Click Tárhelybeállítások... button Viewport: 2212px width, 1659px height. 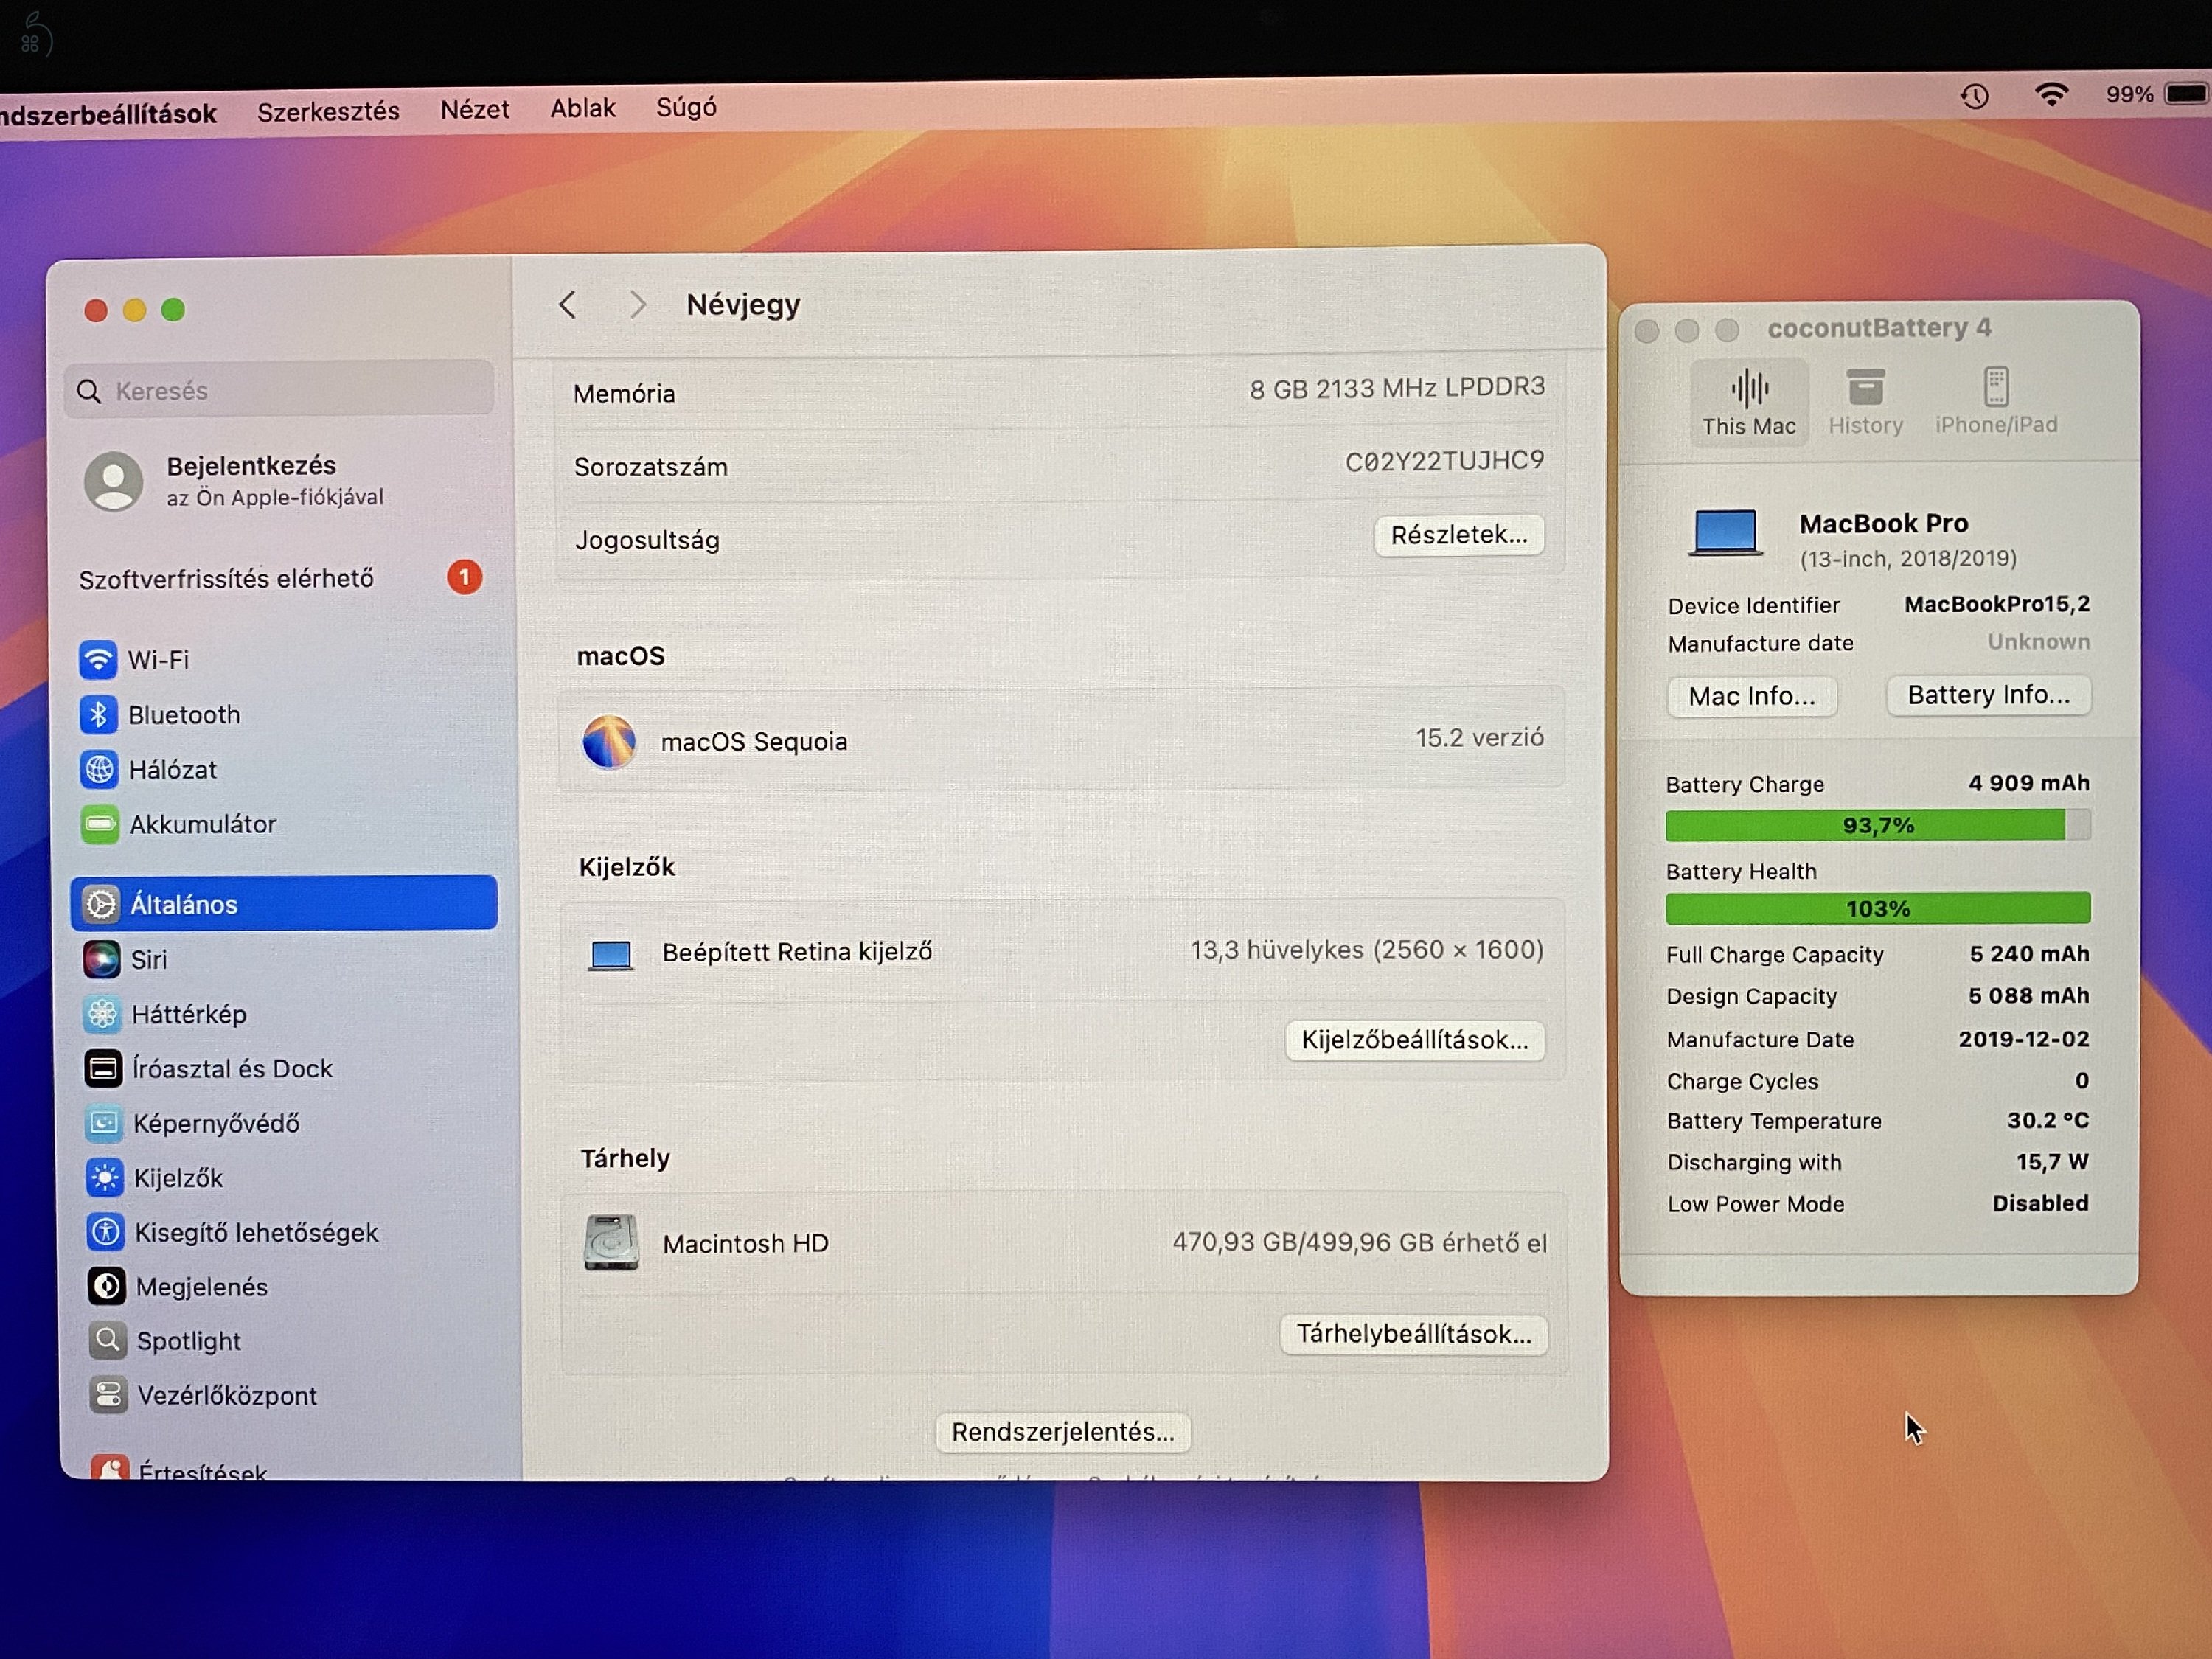pyautogui.click(x=1414, y=1334)
